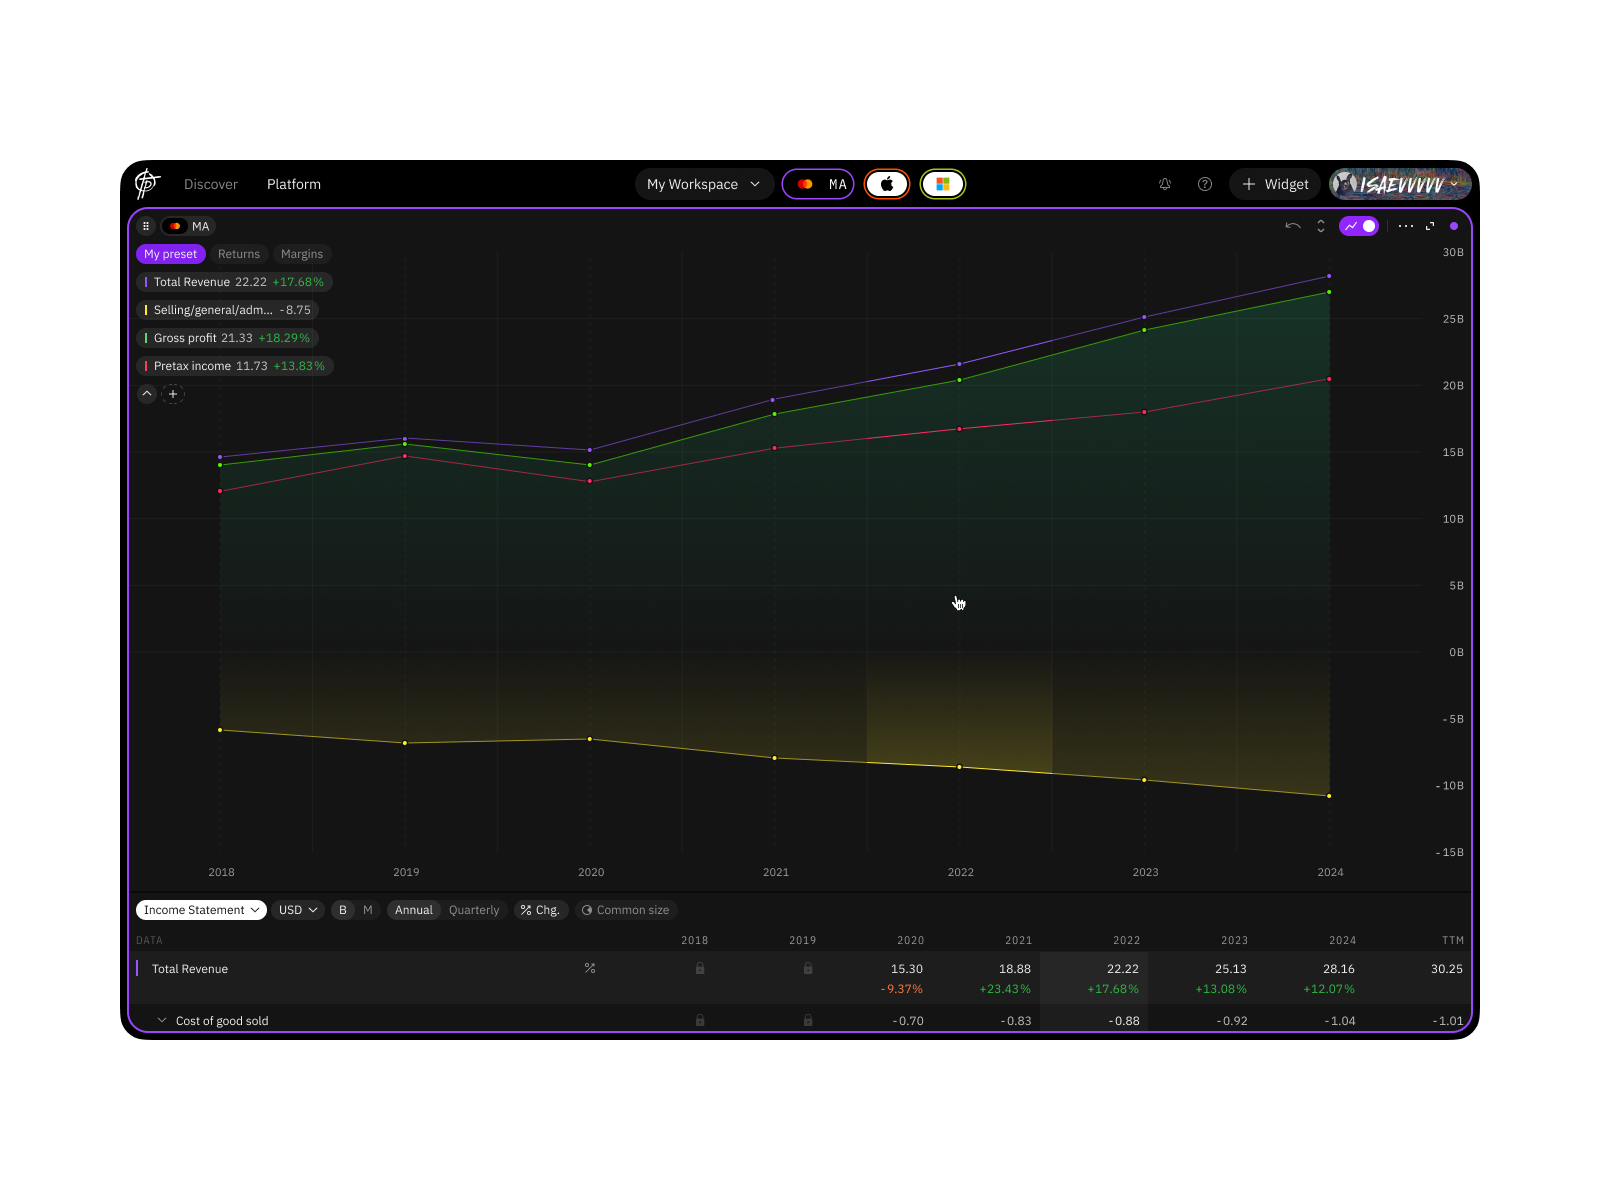Expand the widget to fullscreen

point(1430,226)
